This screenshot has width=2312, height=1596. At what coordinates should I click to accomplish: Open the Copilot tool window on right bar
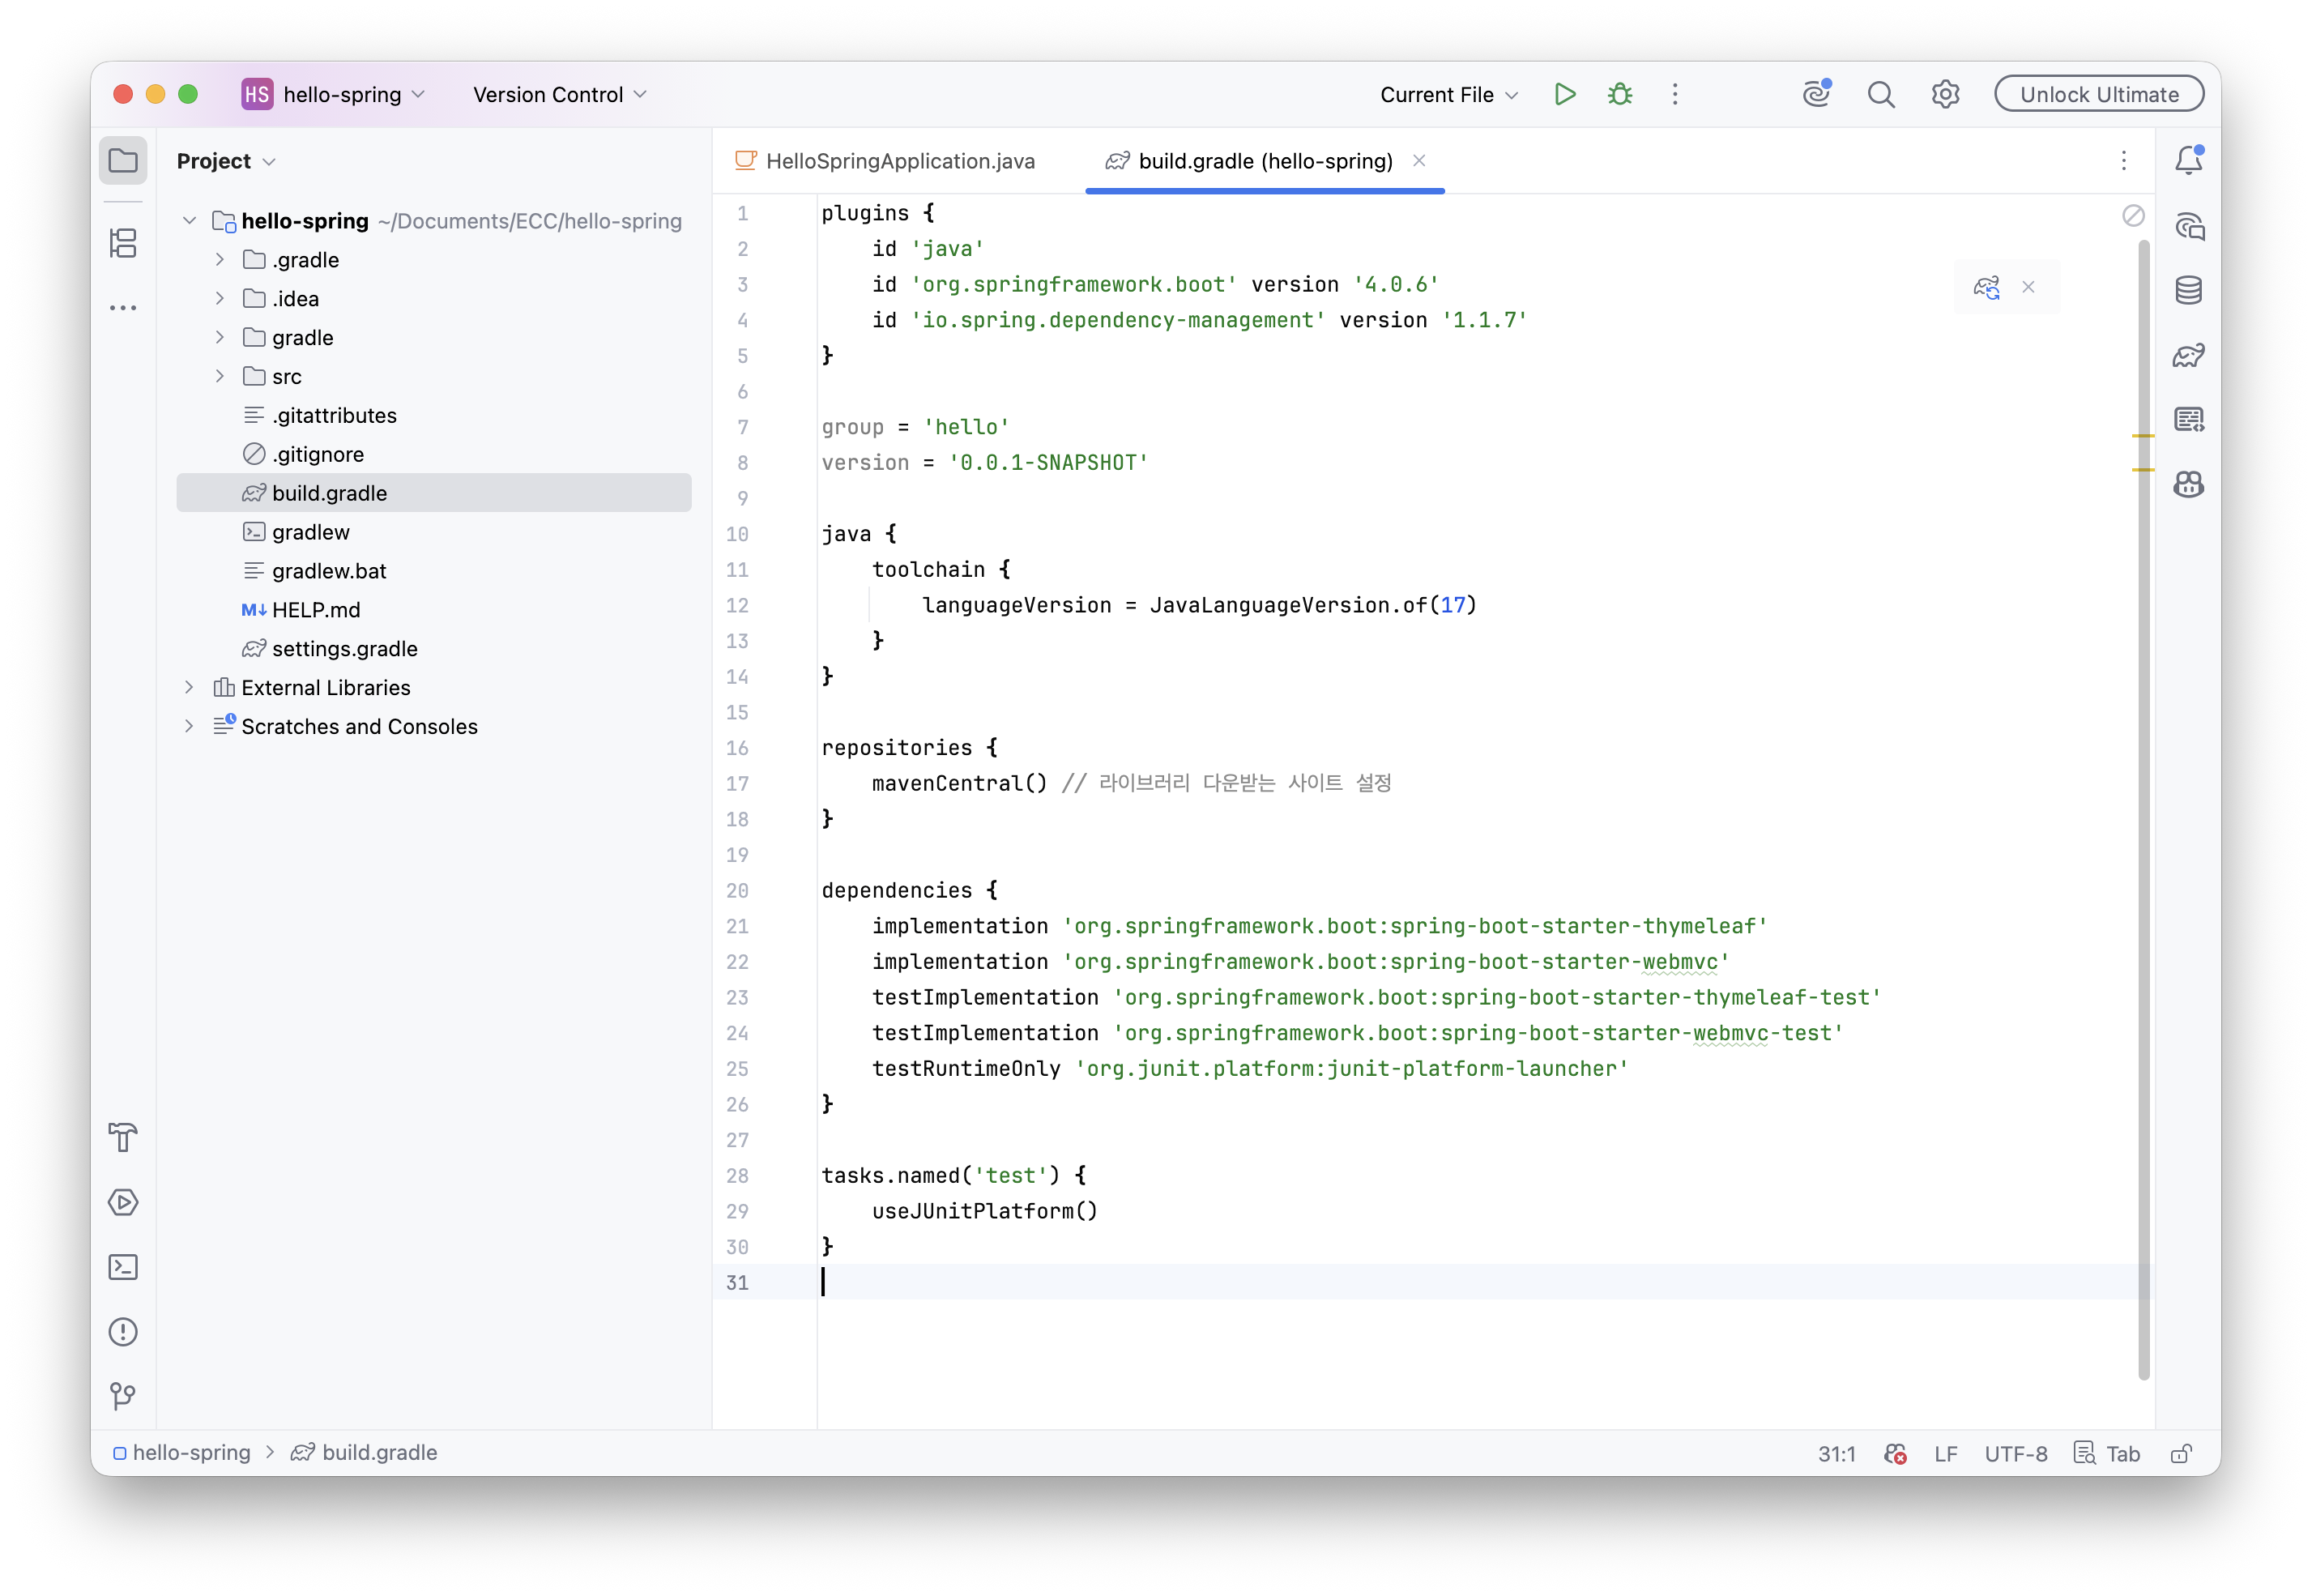point(2189,485)
